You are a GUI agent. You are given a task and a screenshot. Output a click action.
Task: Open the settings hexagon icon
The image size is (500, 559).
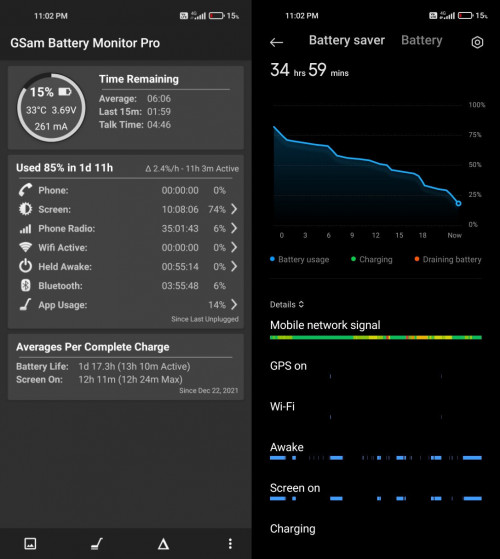click(477, 42)
